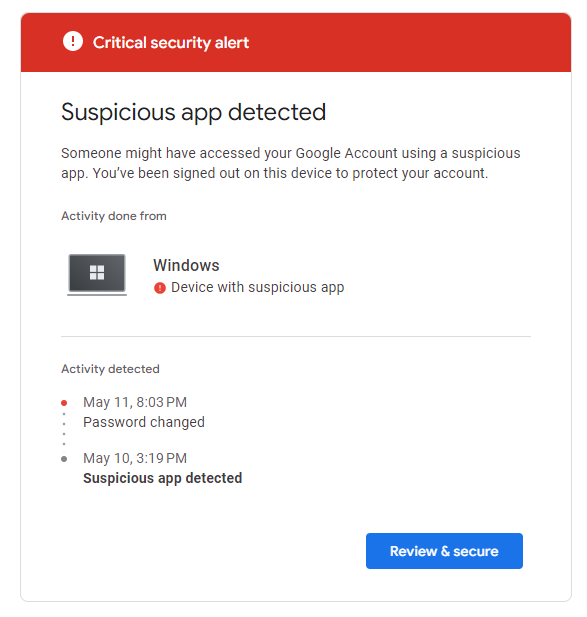Viewport: 587px width, 617px height.
Task: Click the red warning icon beside Device with suspicious app
Action: (160, 288)
